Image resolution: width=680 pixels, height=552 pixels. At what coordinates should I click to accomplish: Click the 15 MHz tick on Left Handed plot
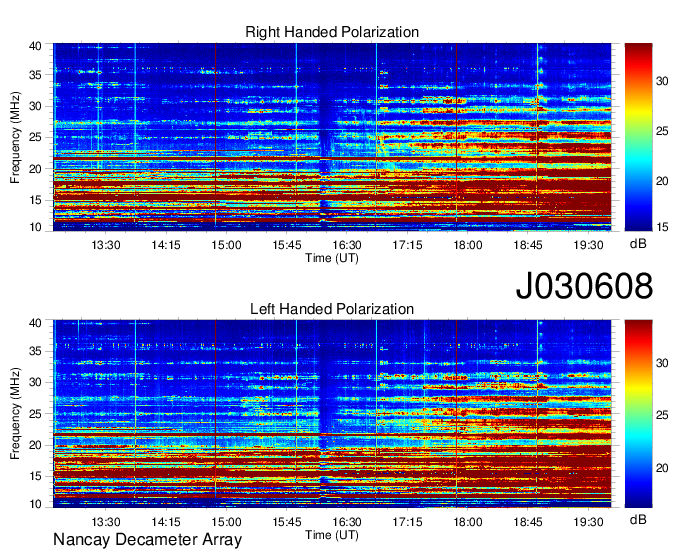click(x=35, y=476)
